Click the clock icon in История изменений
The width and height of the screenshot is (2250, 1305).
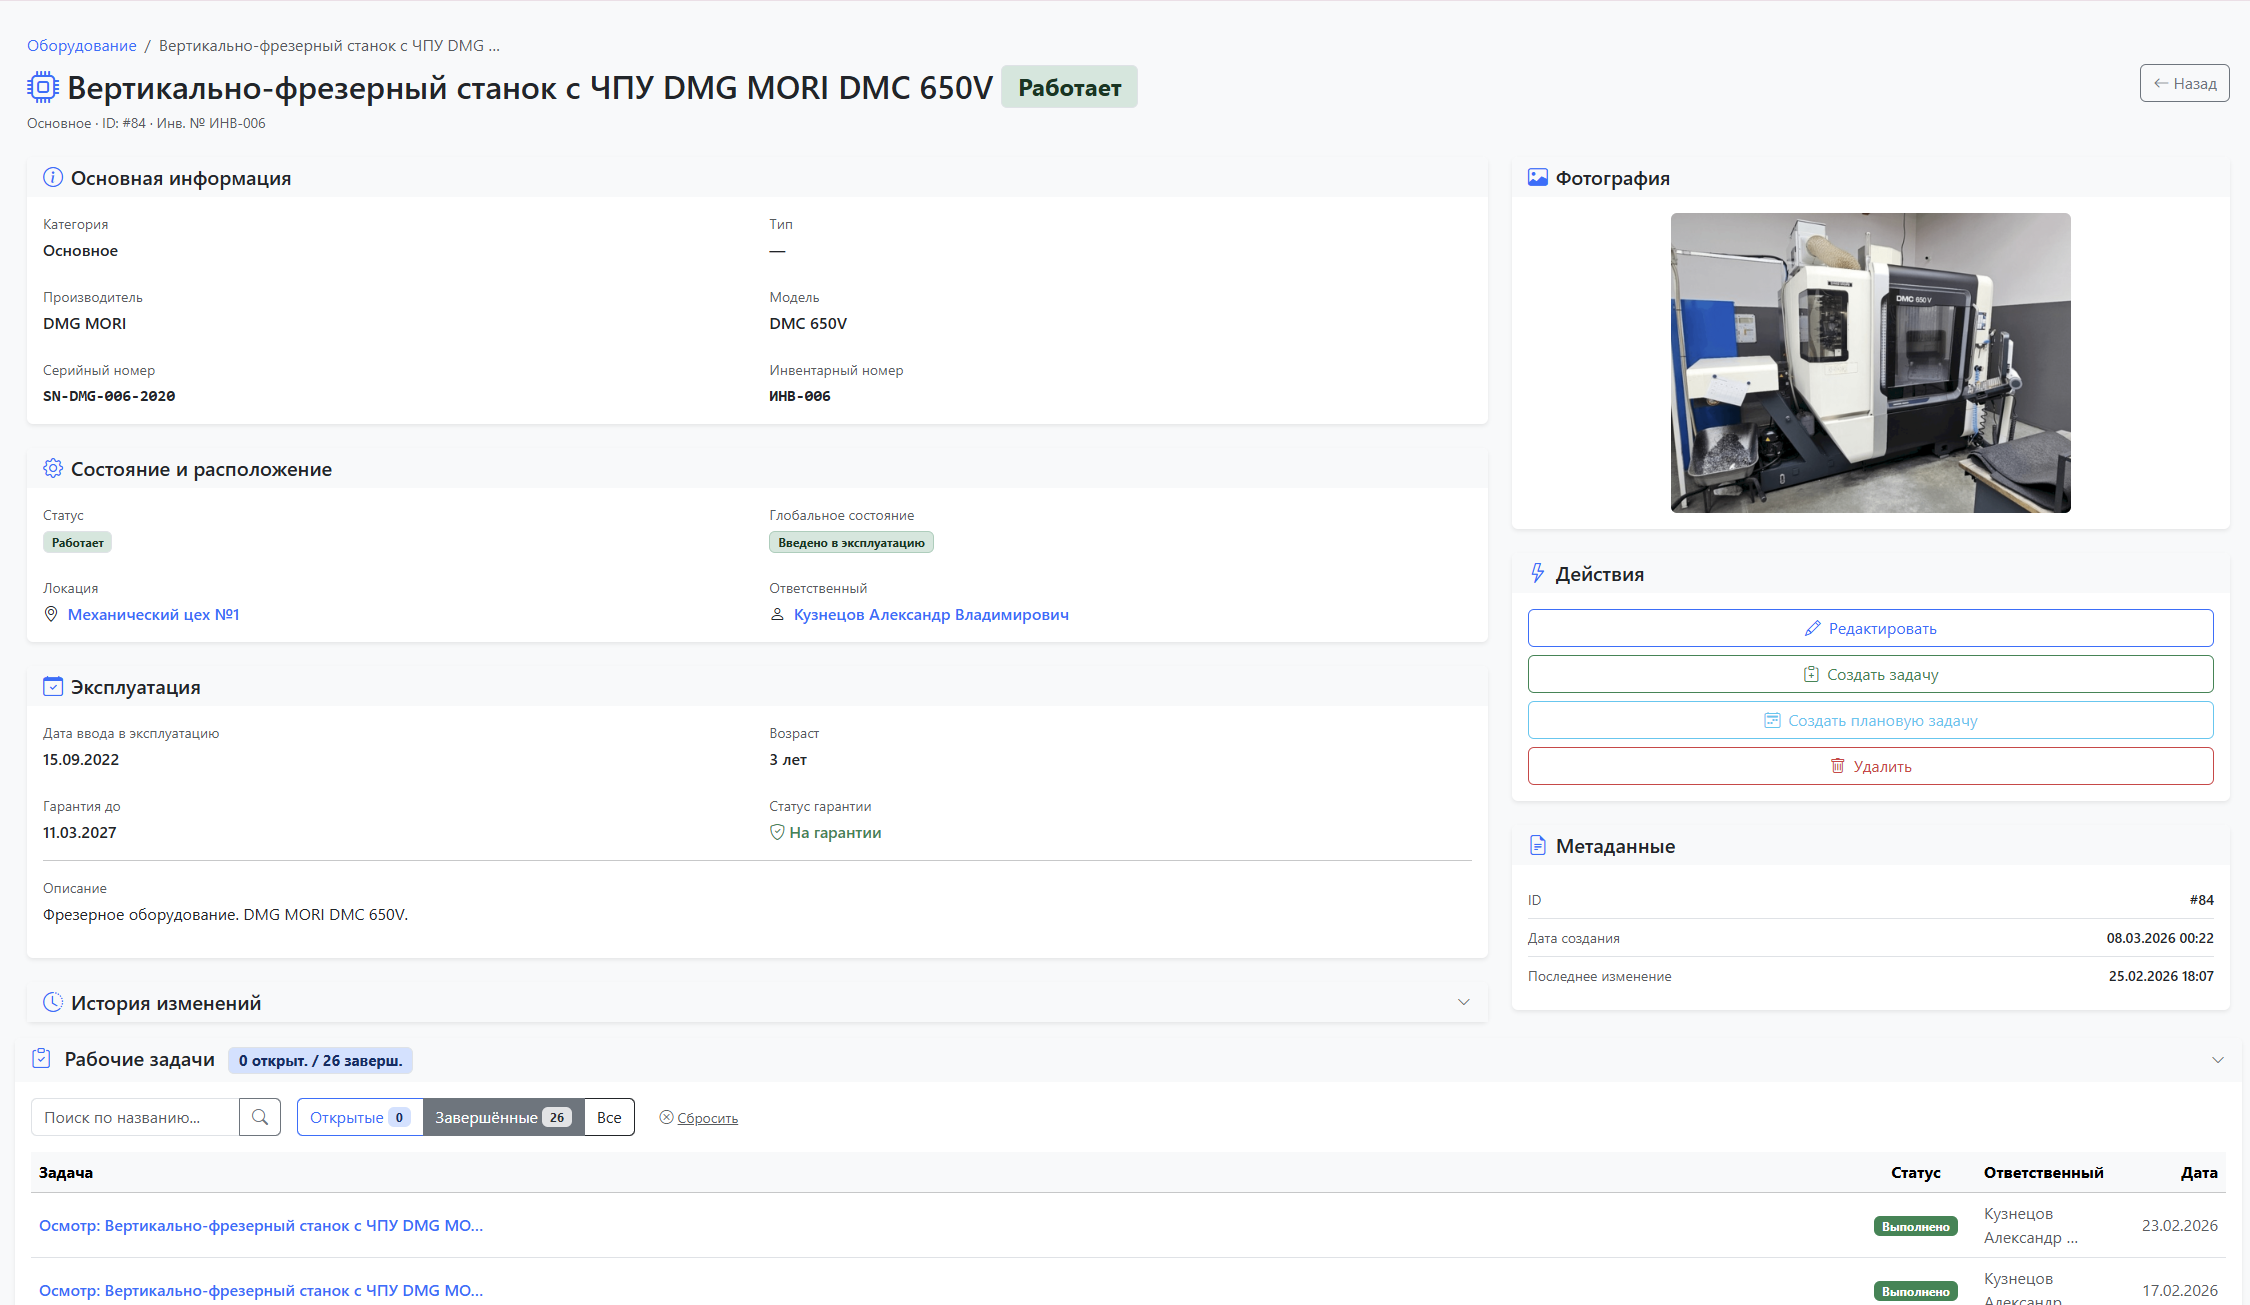coord(53,1002)
